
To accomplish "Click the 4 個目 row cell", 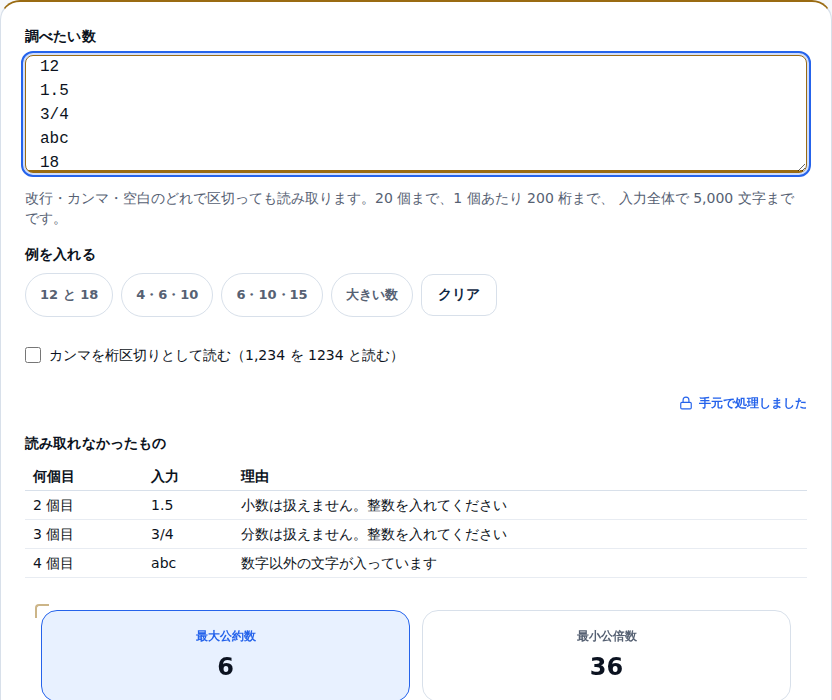I will (53, 563).
